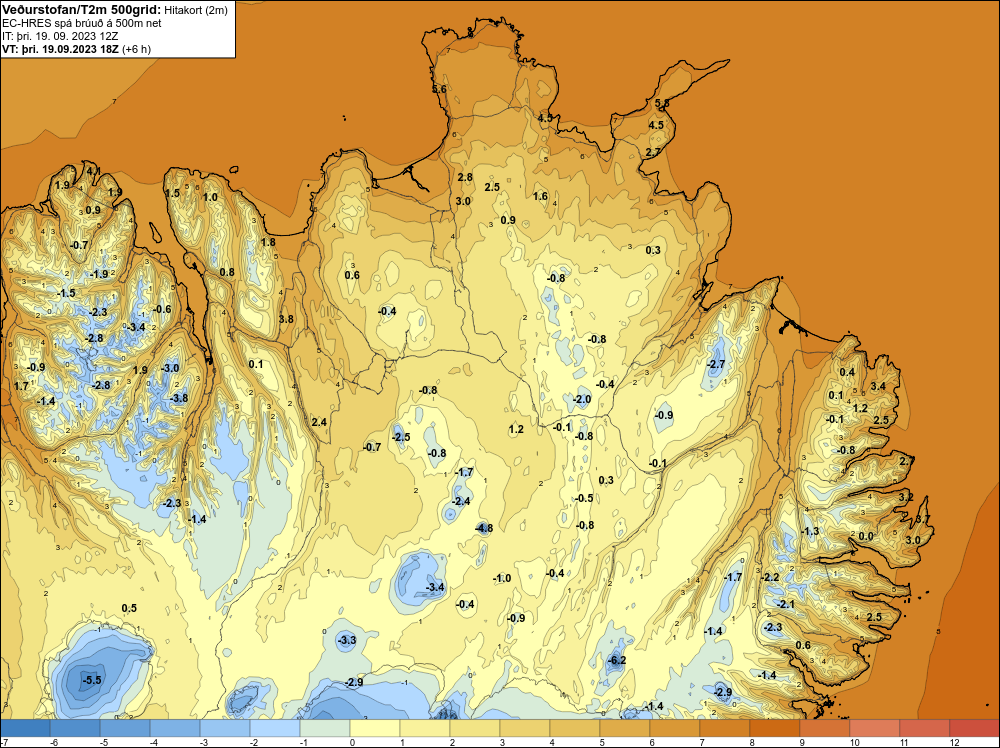Click the '5.6' coastal temperature value

(439, 89)
